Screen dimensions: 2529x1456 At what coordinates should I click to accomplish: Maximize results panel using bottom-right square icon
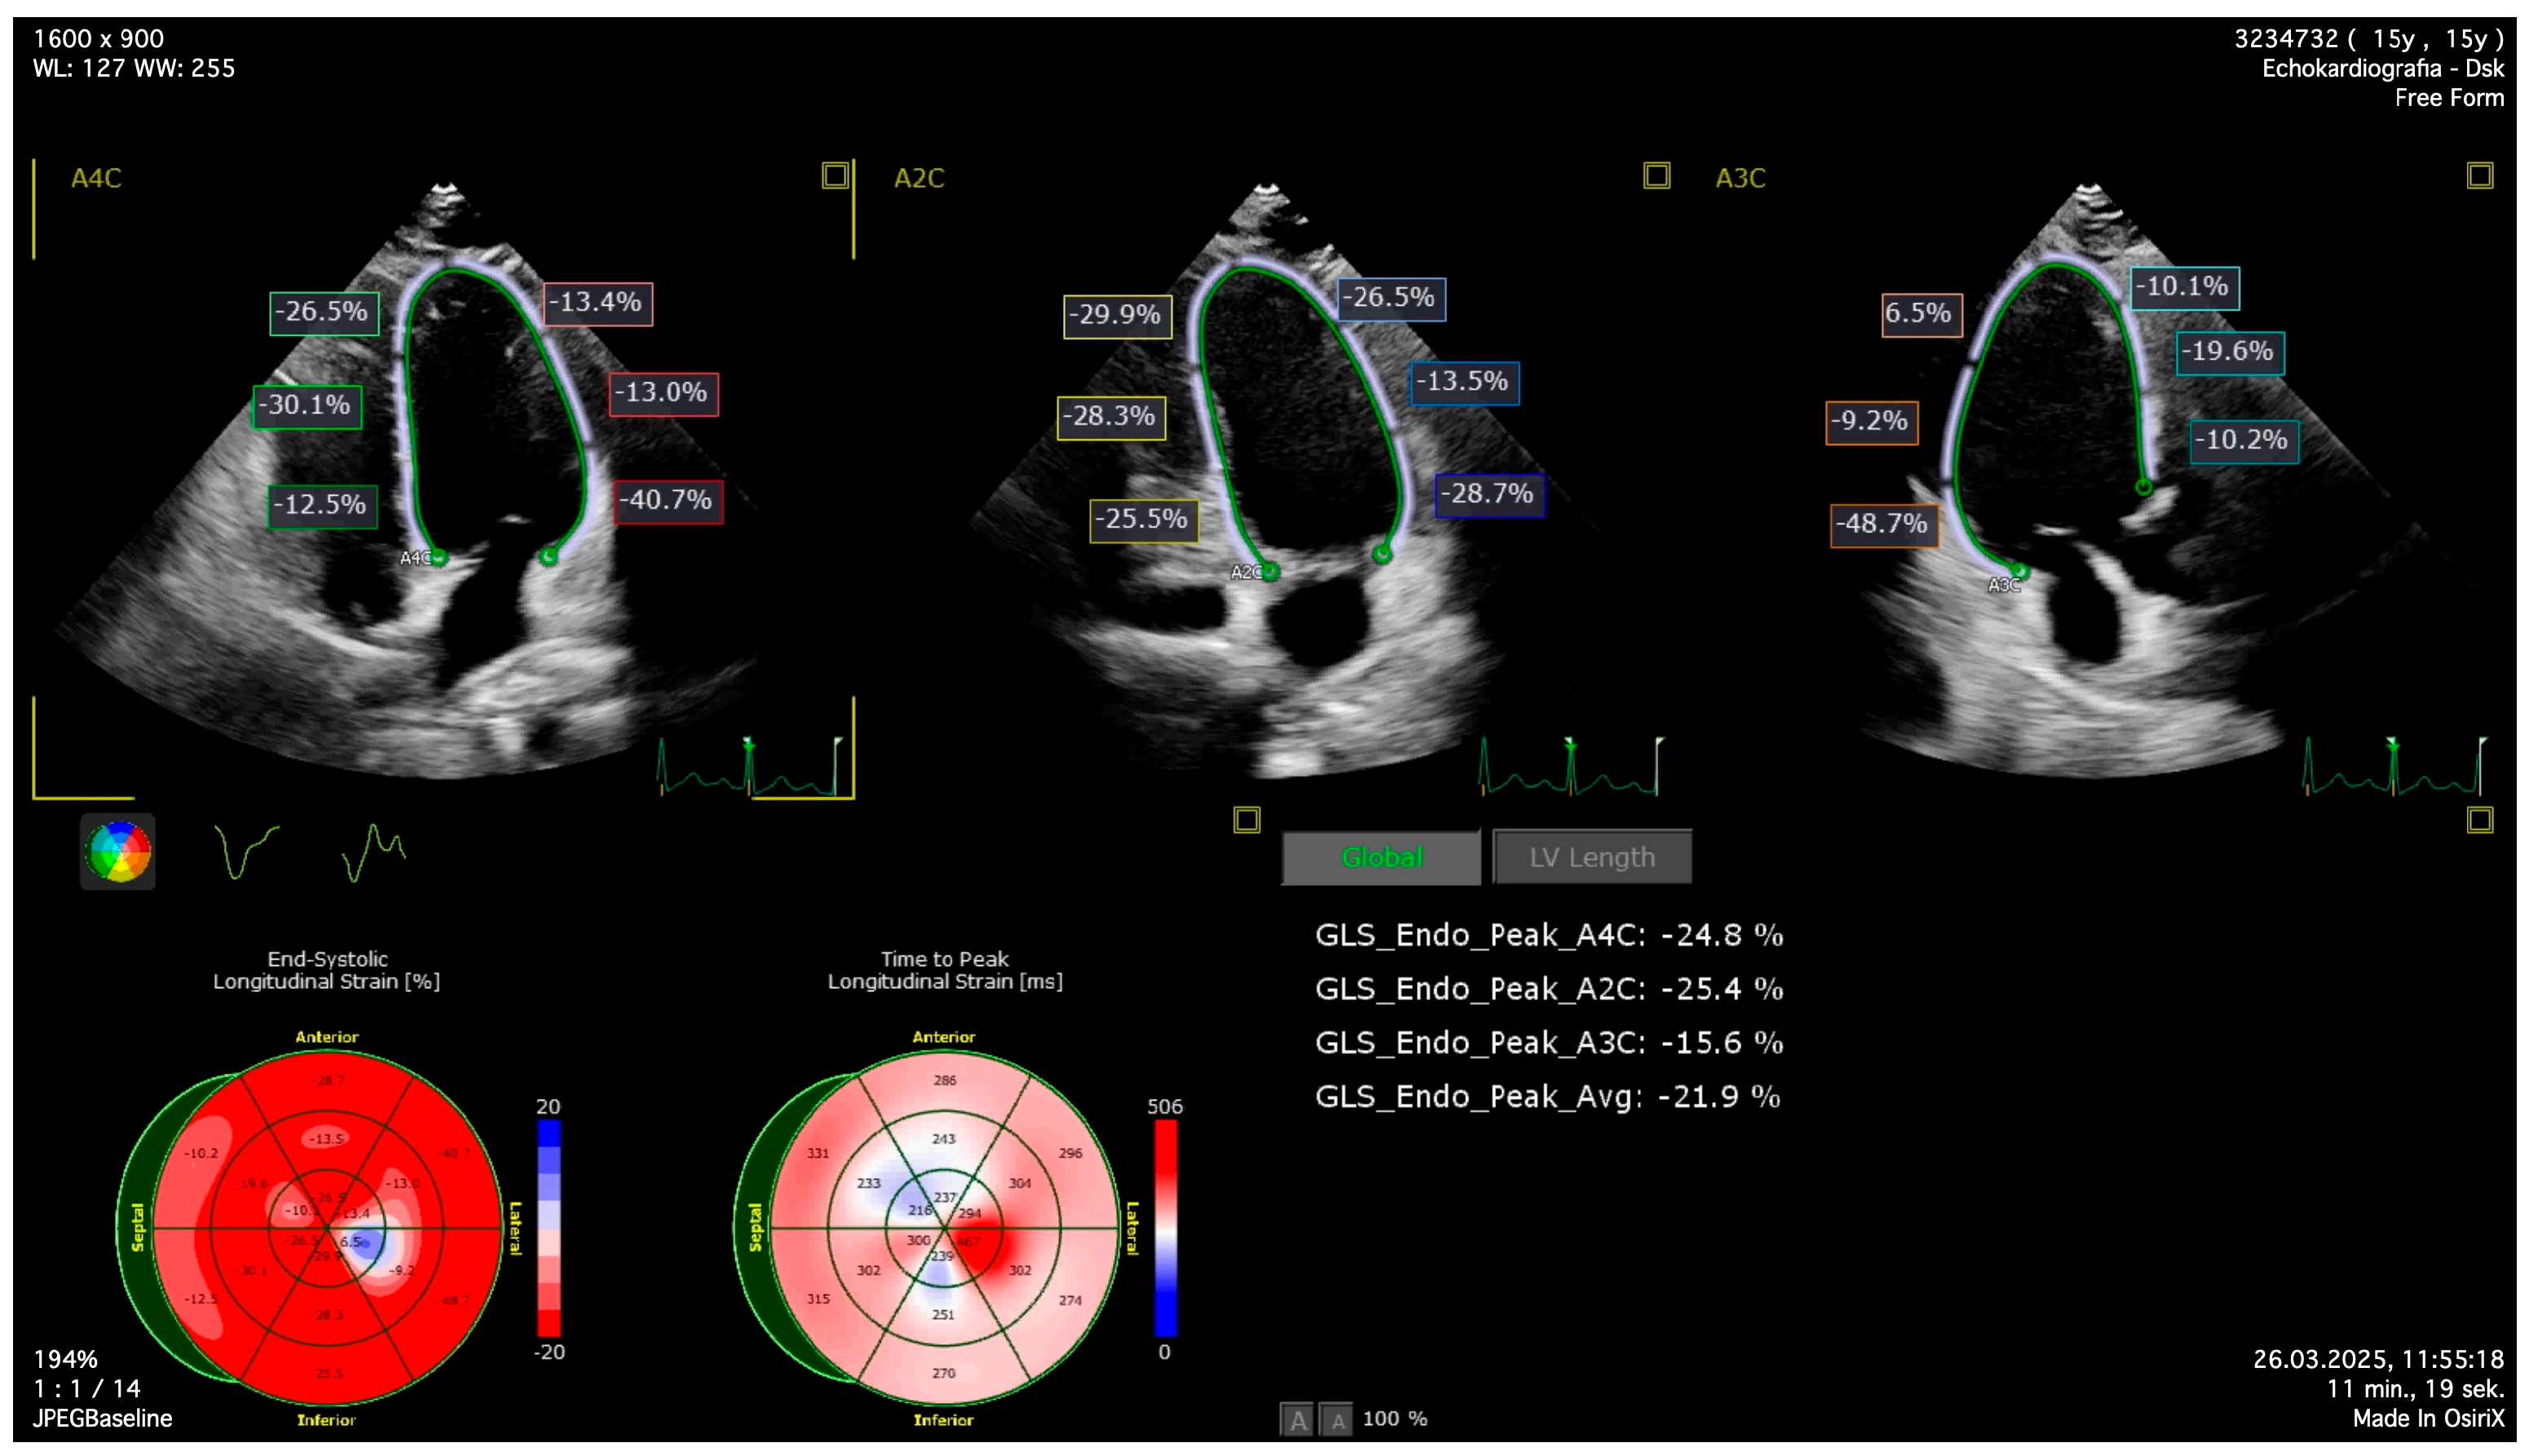coord(2479,820)
